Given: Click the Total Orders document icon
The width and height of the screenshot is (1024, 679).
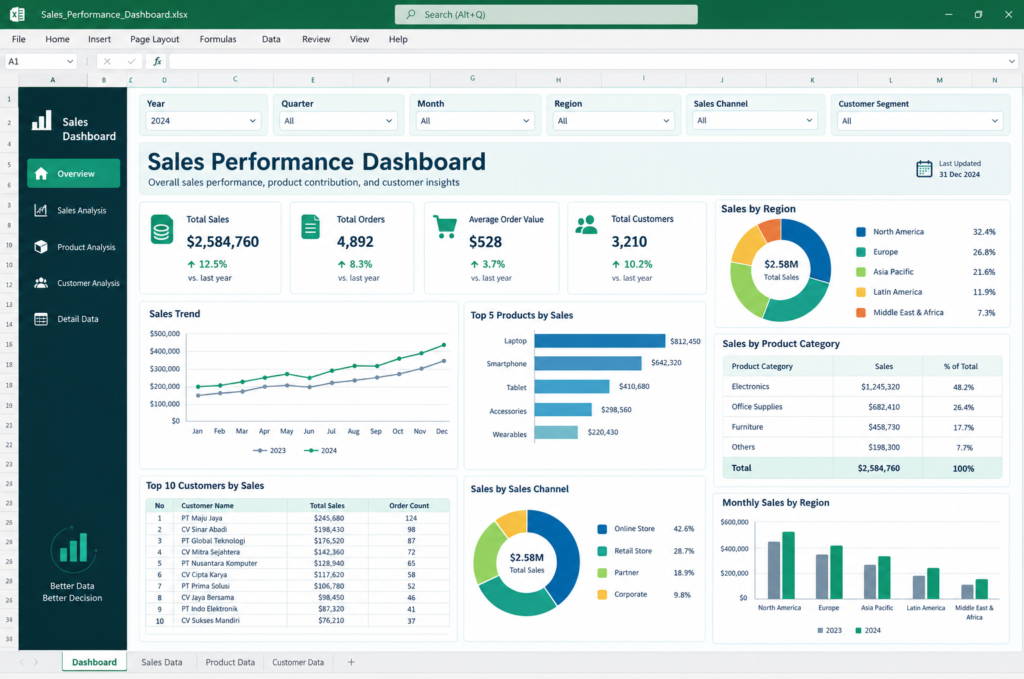Looking at the screenshot, I should pos(310,227).
